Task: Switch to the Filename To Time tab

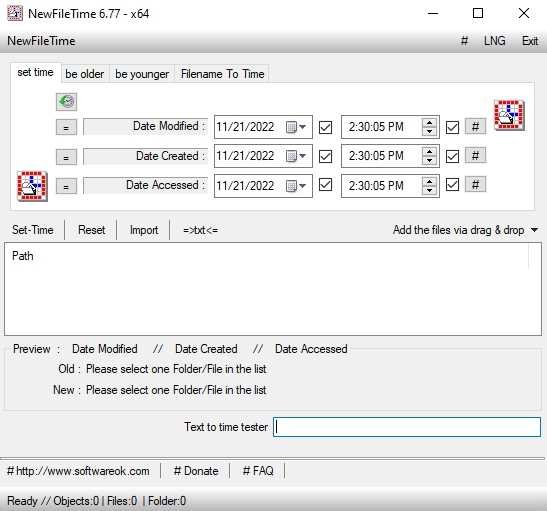Action: click(223, 74)
